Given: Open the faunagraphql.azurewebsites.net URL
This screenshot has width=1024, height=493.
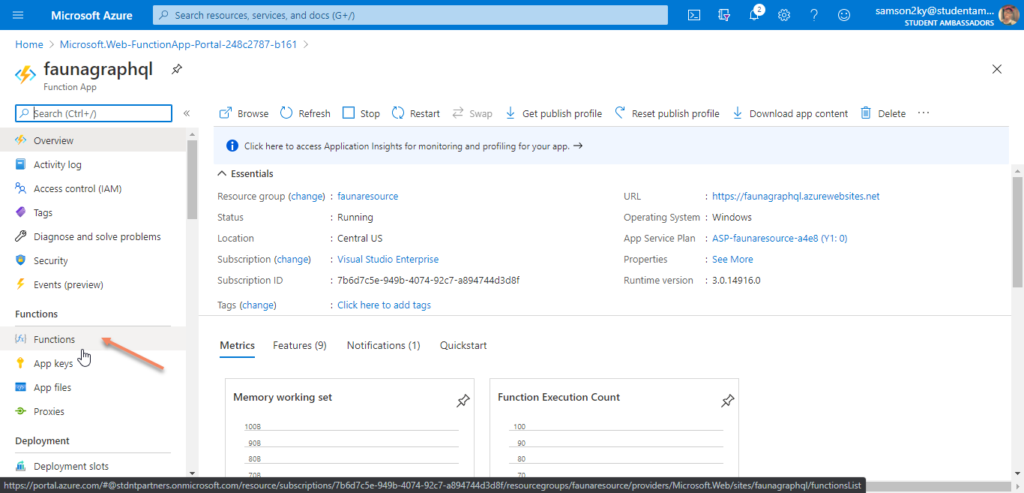Looking at the screenshot, I should coord(796,196).
